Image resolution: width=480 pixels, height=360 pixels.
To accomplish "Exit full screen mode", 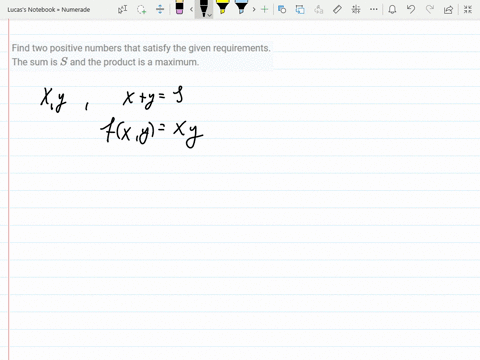I will (468, 9).
